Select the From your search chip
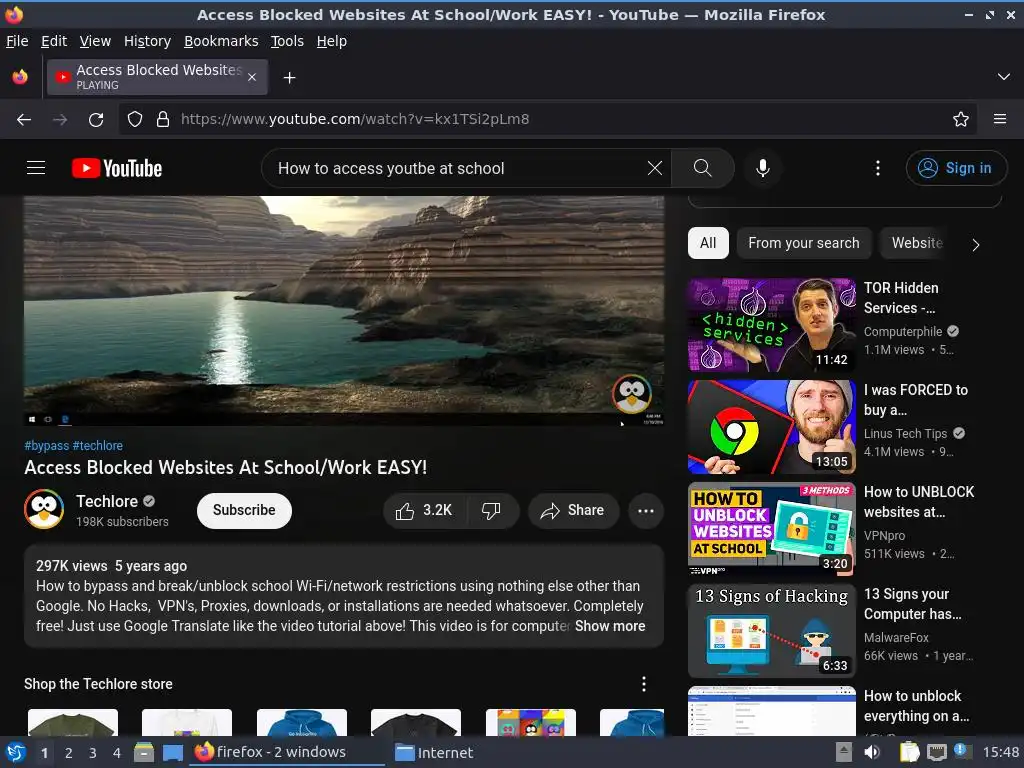Image resolution: width=1024 pixels, height=768 pixels. [x=804, y=243]
